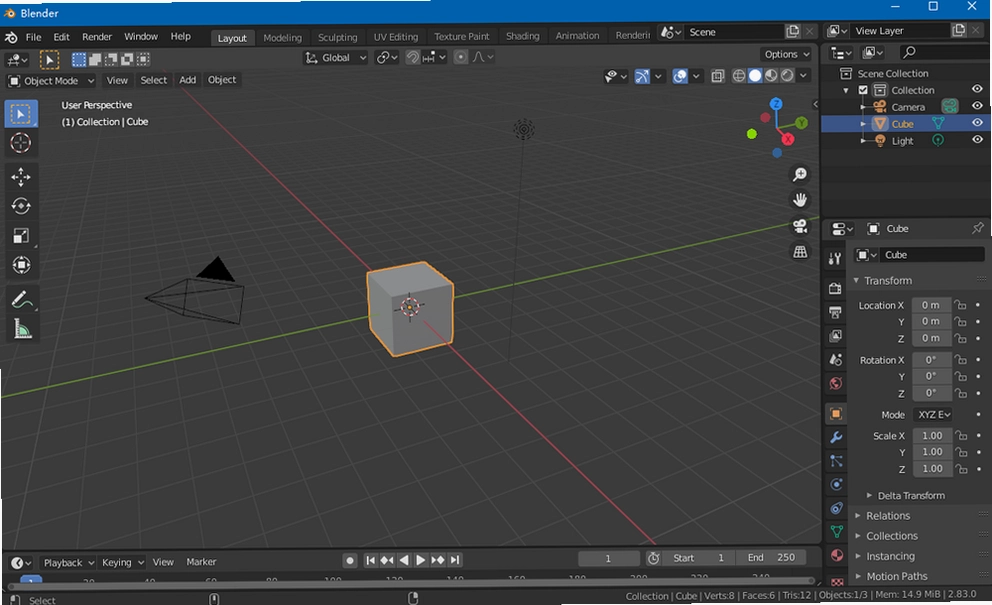Select the 3D Cursor tool
The image size is (992, 605).
(x=21, y=143)
